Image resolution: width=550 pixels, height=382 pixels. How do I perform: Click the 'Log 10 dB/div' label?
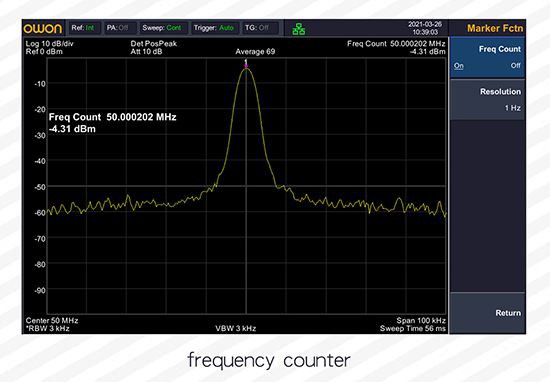click(49, 44)
